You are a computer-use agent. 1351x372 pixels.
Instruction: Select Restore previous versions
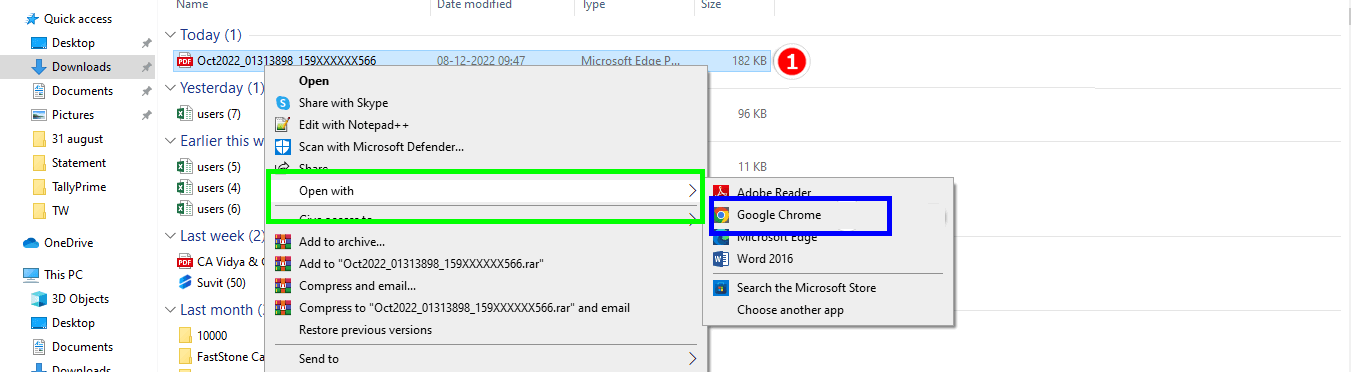pos(365,330)
